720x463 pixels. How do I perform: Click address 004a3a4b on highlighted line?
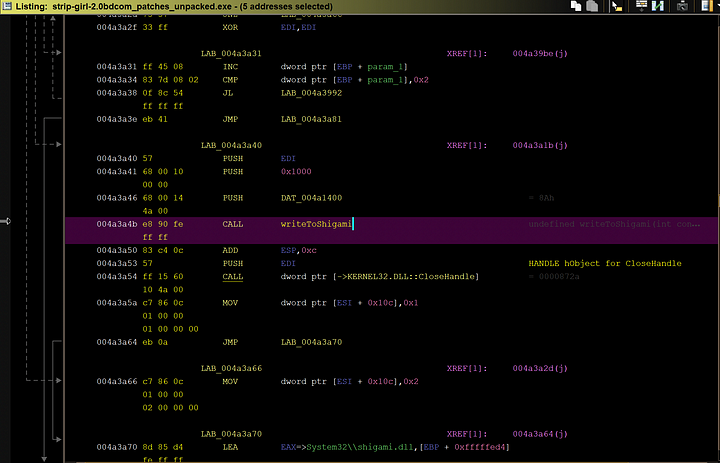tap(116, 225)
